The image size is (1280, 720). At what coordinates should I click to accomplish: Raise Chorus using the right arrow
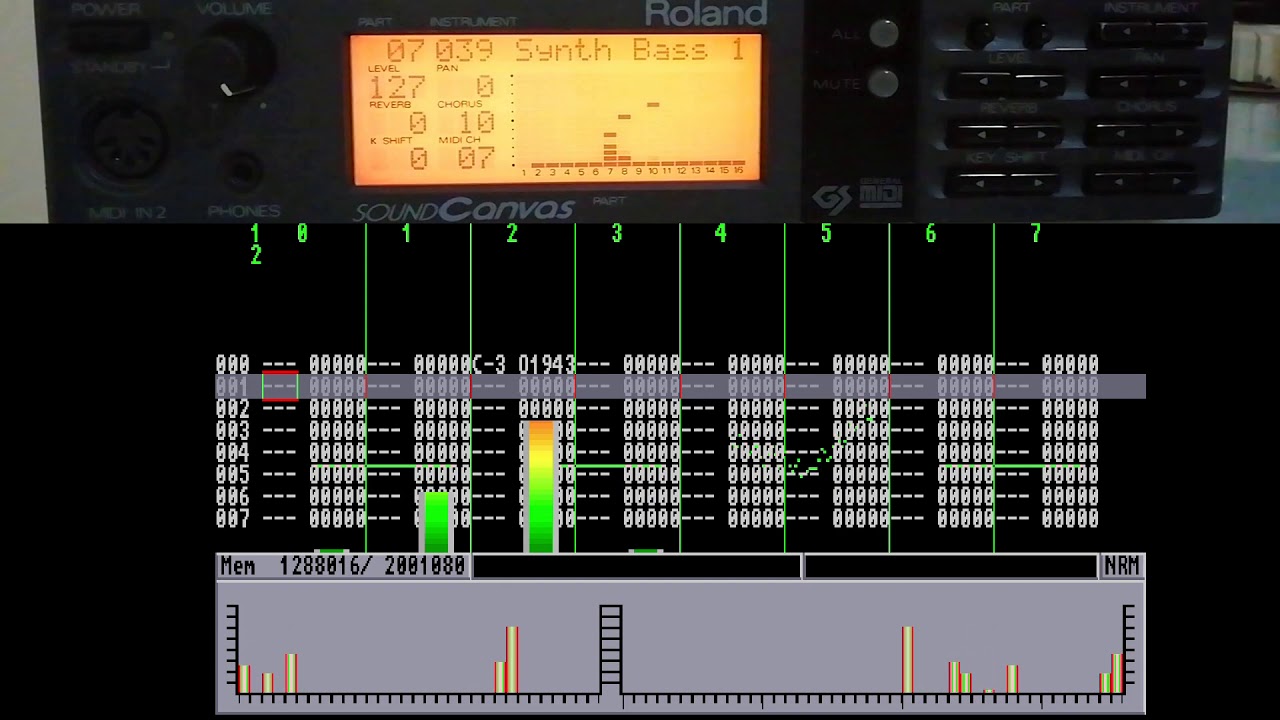[x=1176, y=133]
